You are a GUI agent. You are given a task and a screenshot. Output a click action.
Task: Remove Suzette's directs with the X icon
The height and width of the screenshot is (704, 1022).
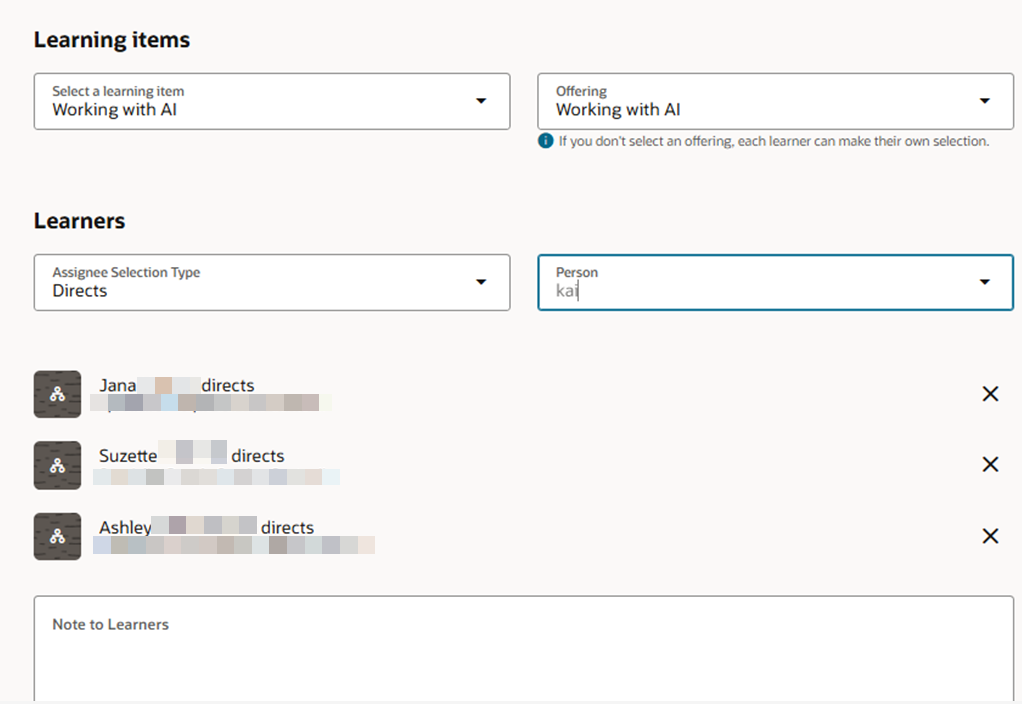pos(990,464)
